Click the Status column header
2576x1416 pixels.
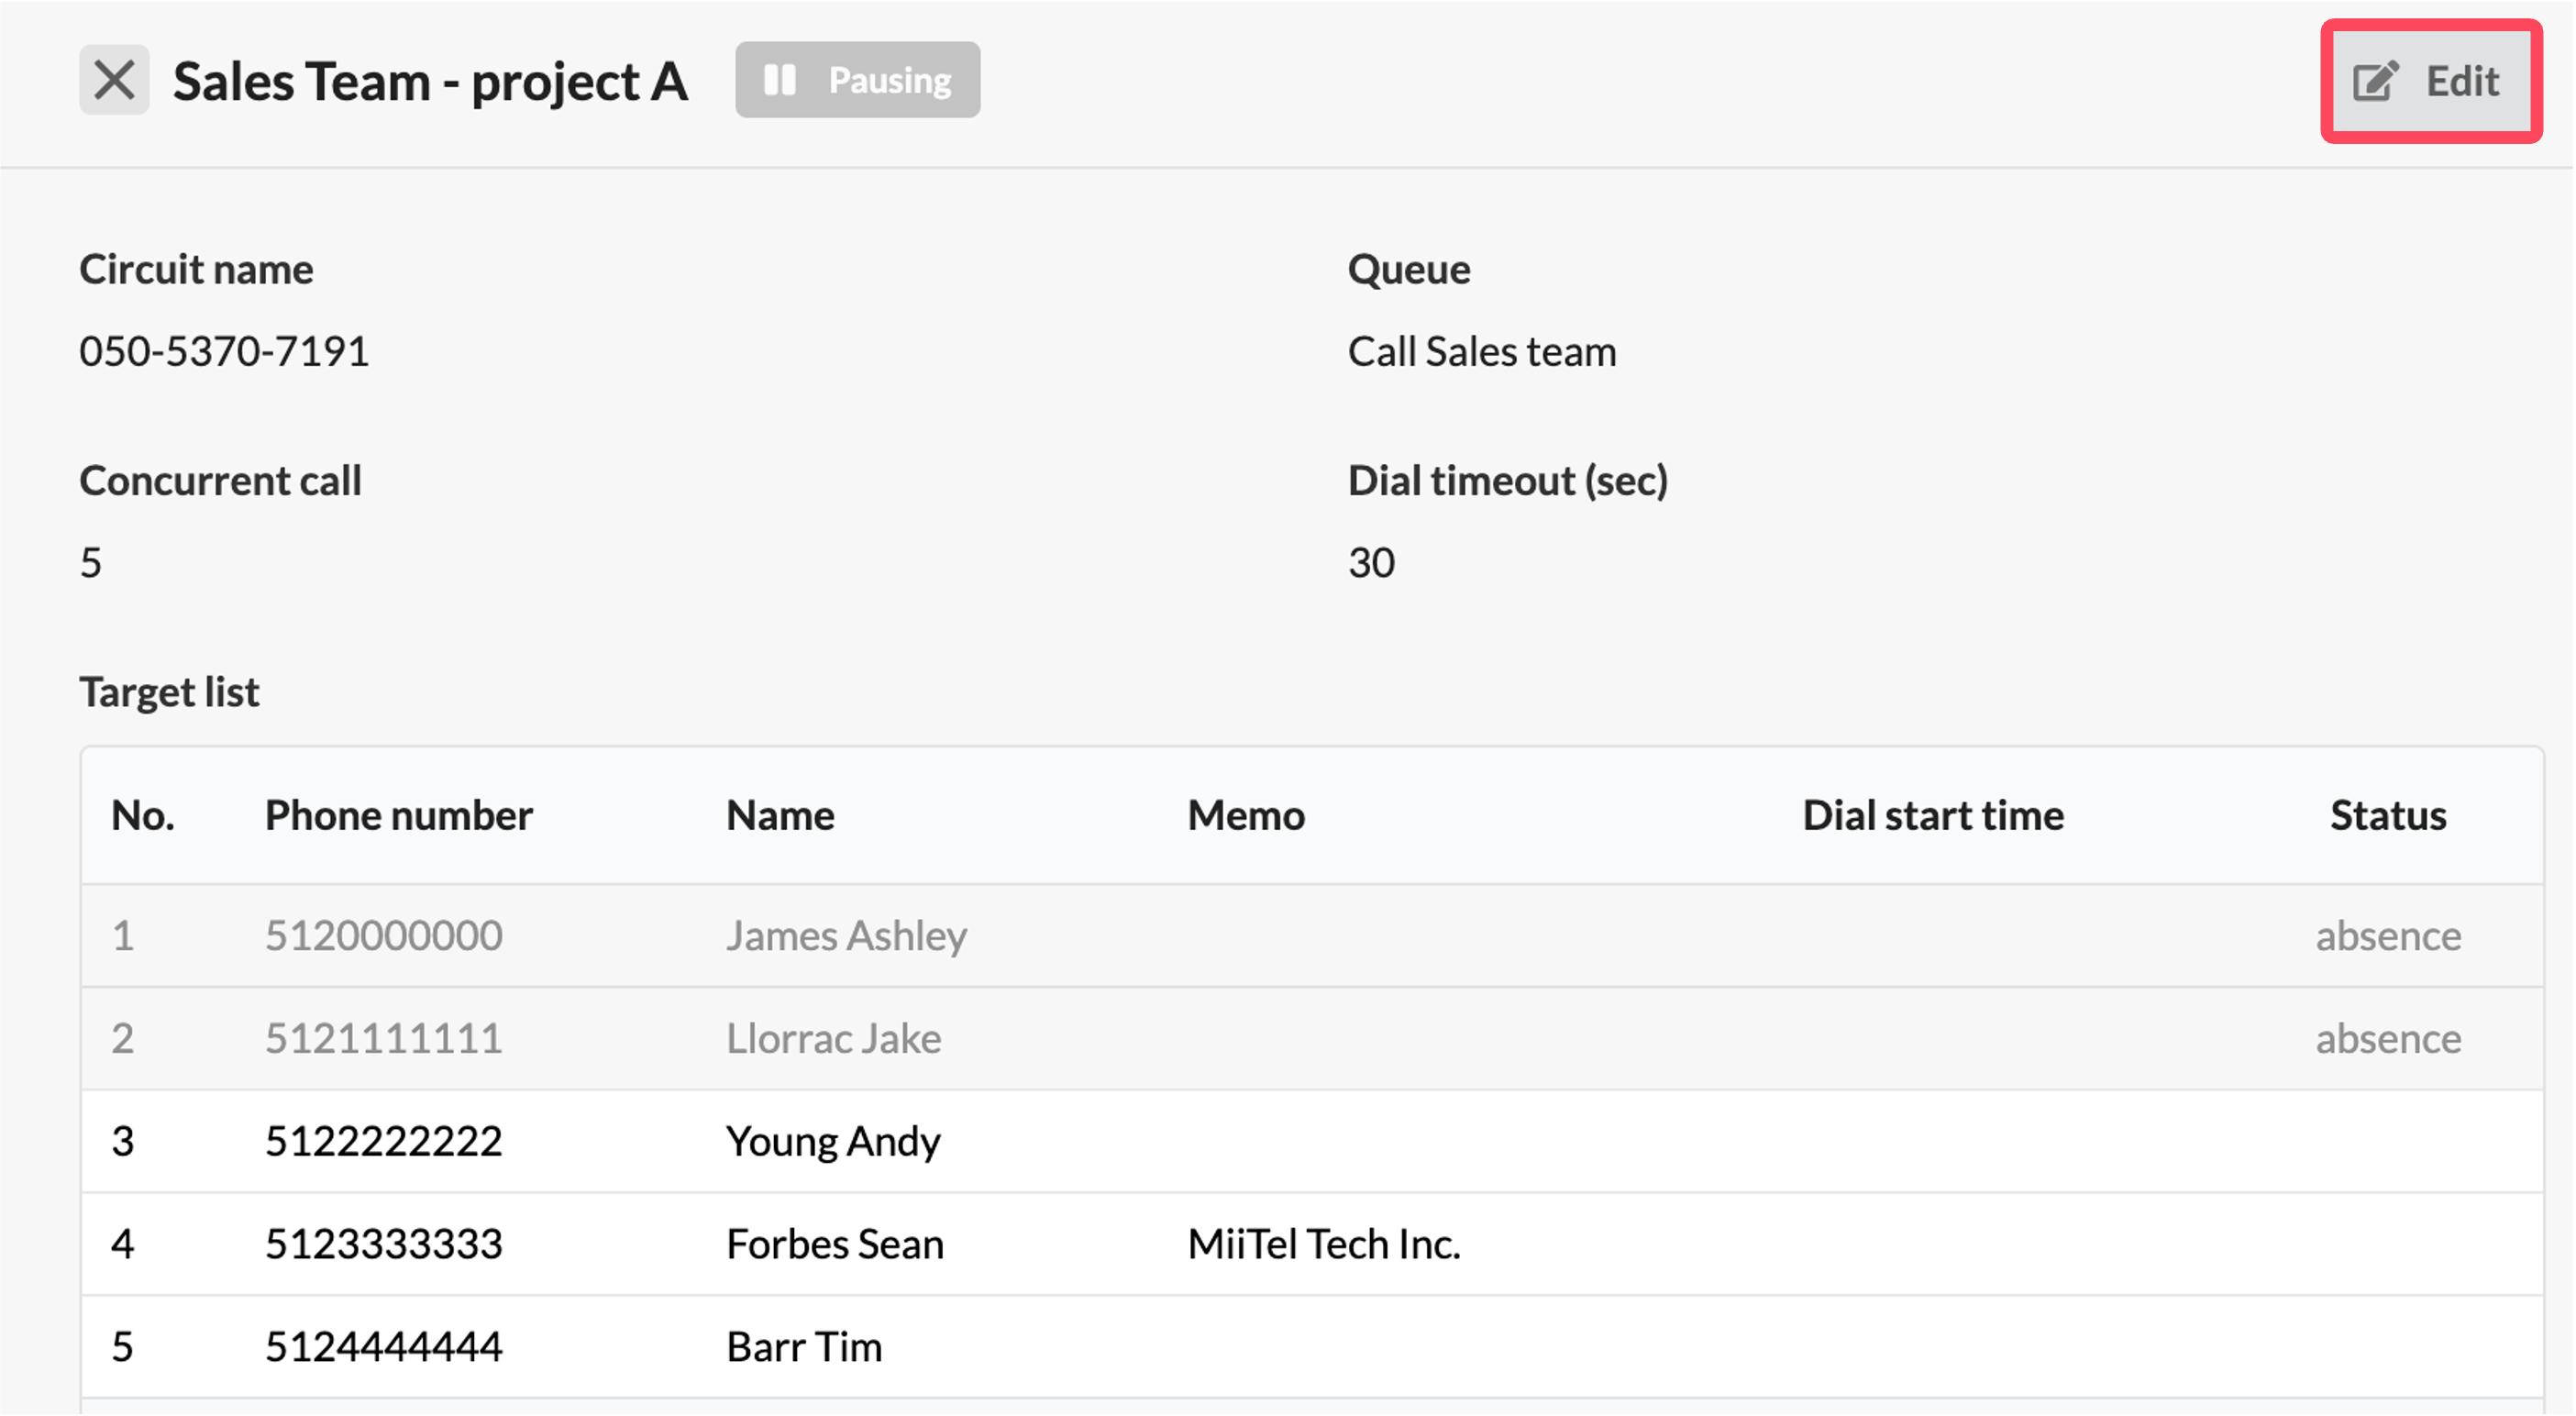2388,817
